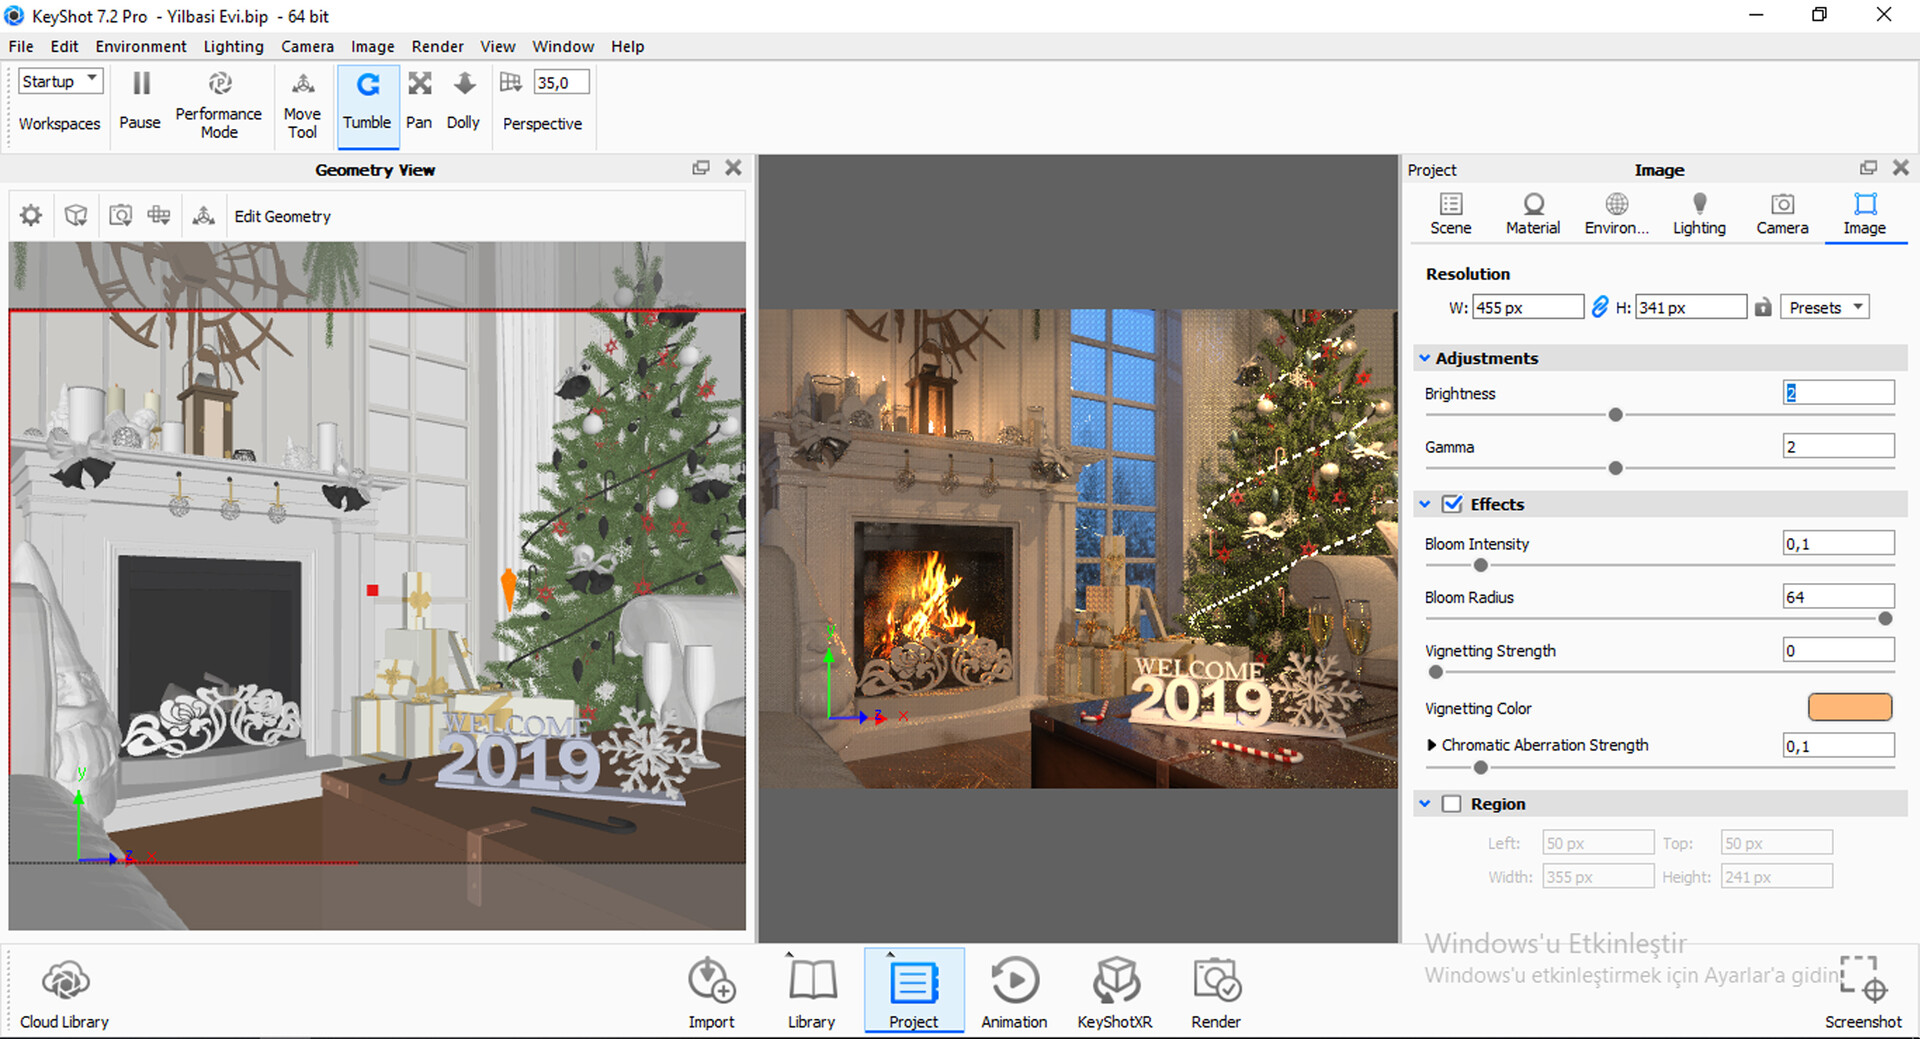The image size is (1920, 1039).
Task: Toggle aspect ratio lock link icon
Action: [1599, 307]
